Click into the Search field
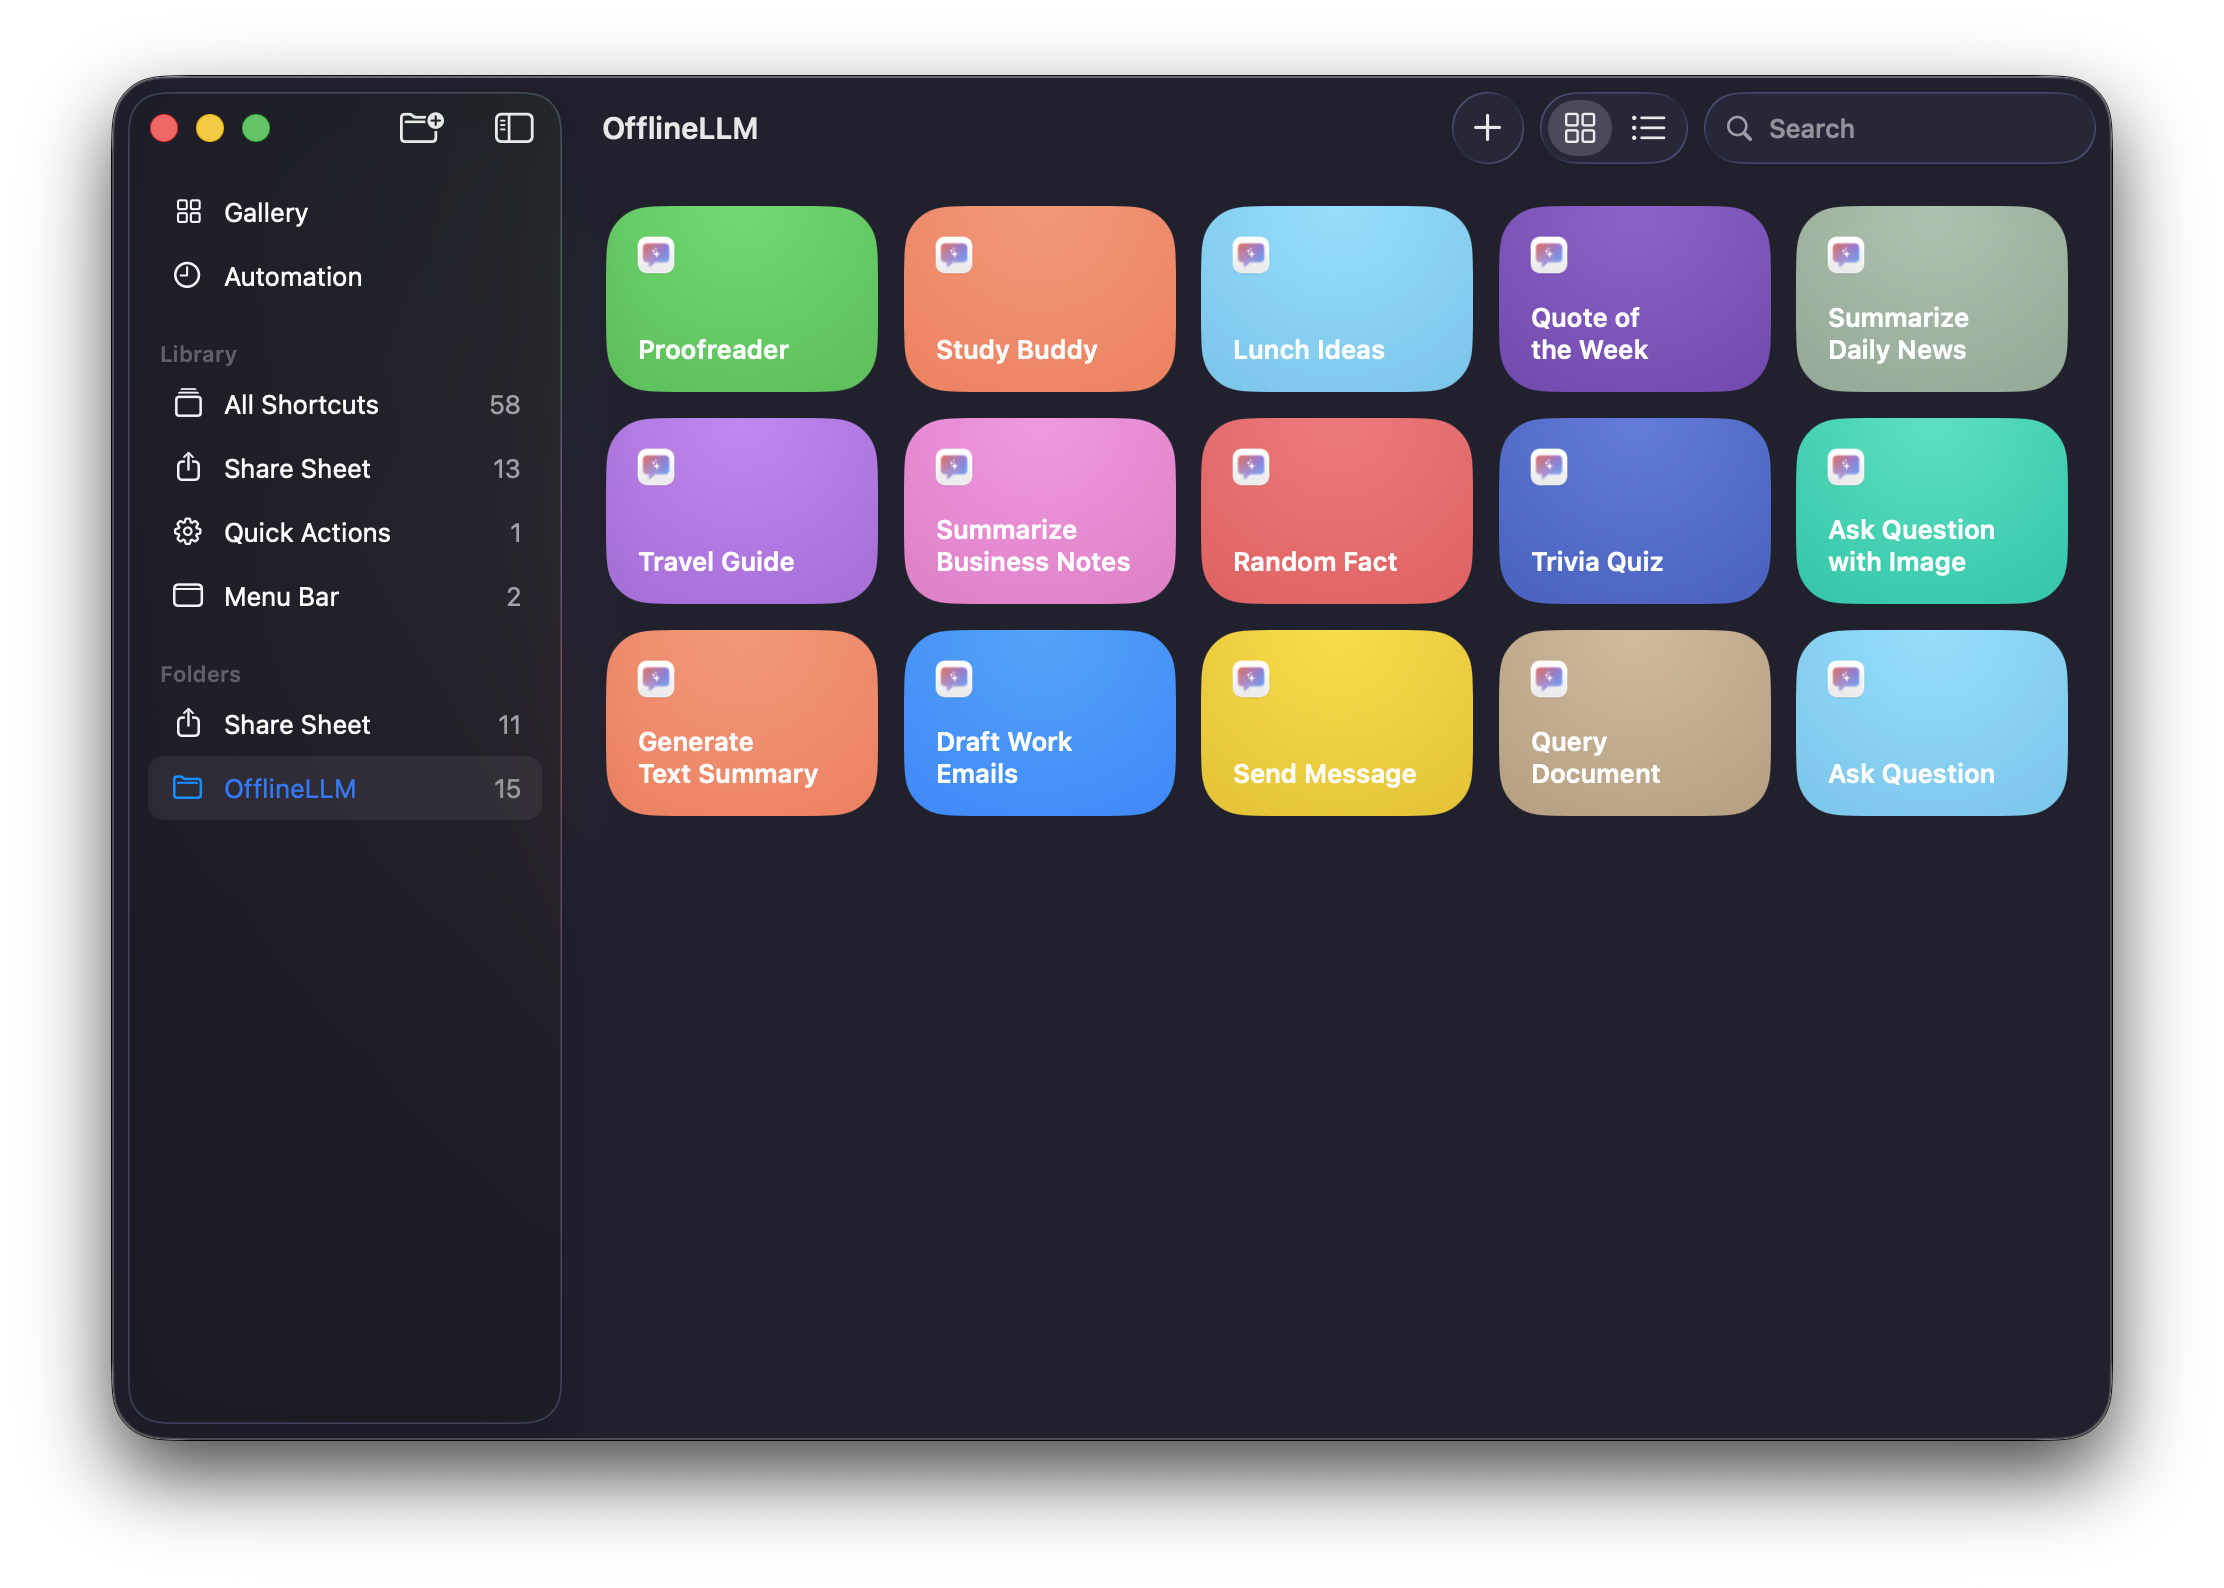This screenshot has width=2224, height=1588. [x=1898, y=128]
